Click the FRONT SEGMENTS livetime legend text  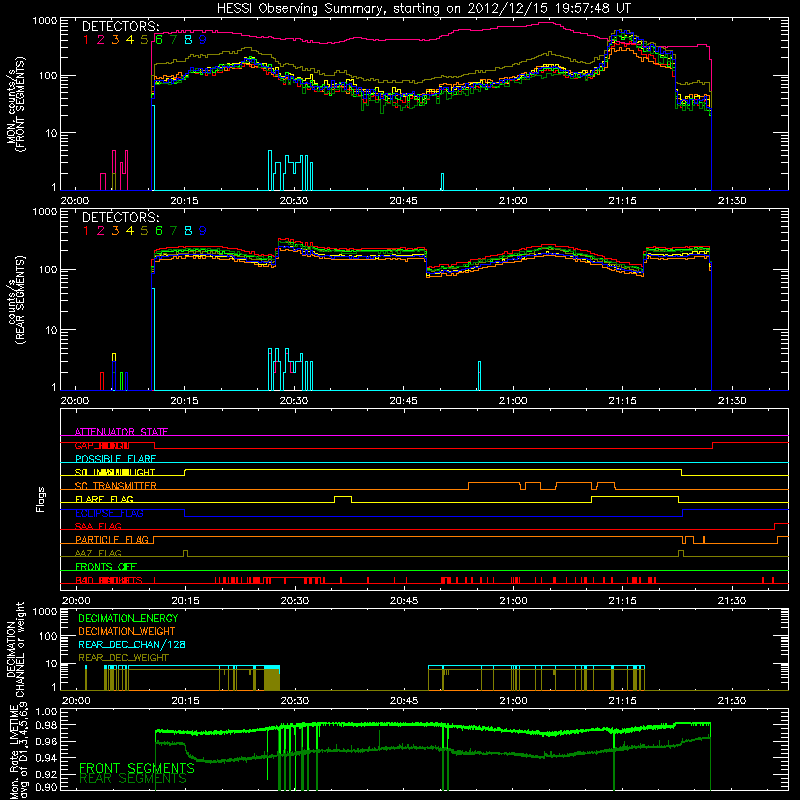click(x=137, y=768)
